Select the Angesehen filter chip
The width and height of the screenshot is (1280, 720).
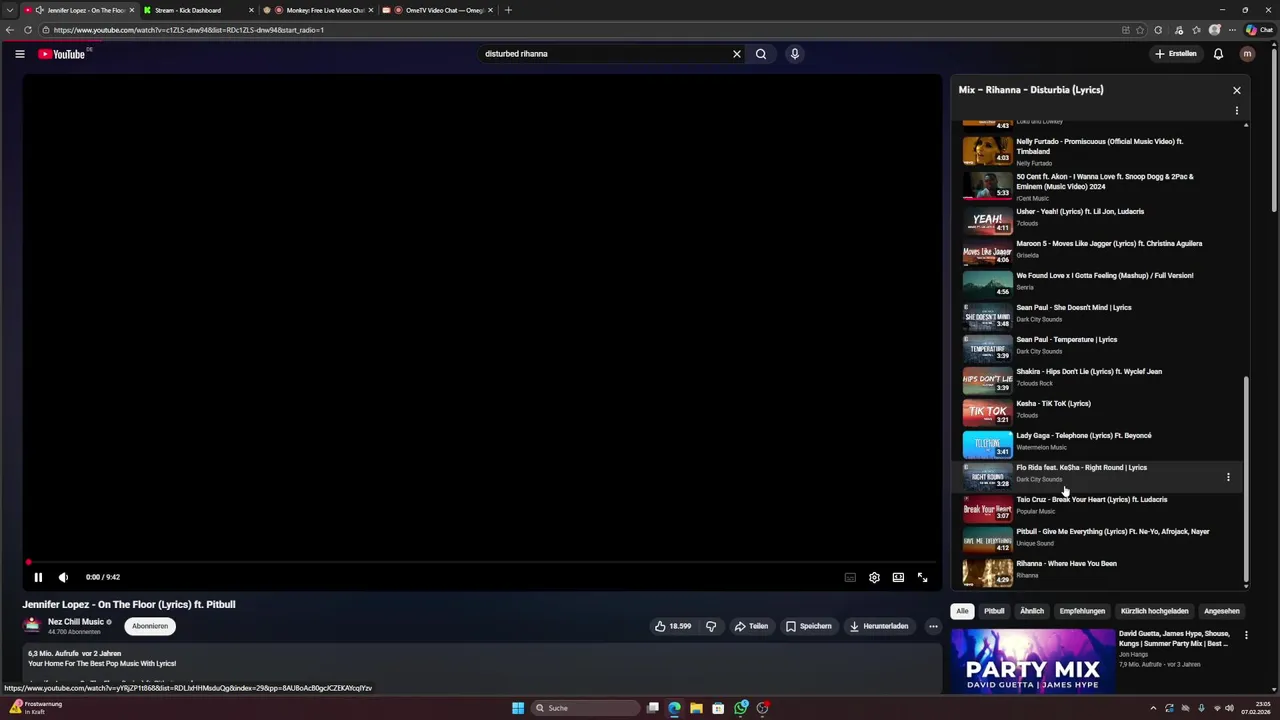coord(1222,611)
